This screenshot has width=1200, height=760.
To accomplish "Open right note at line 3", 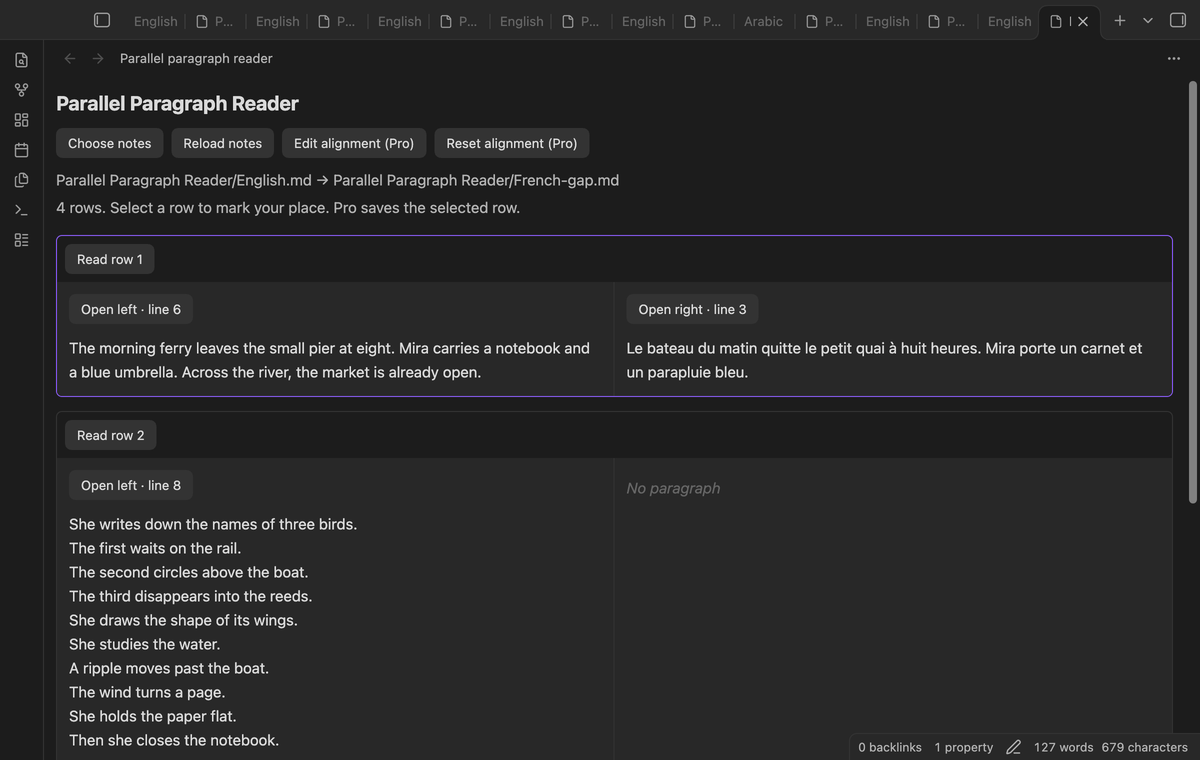I will (692, 309).
